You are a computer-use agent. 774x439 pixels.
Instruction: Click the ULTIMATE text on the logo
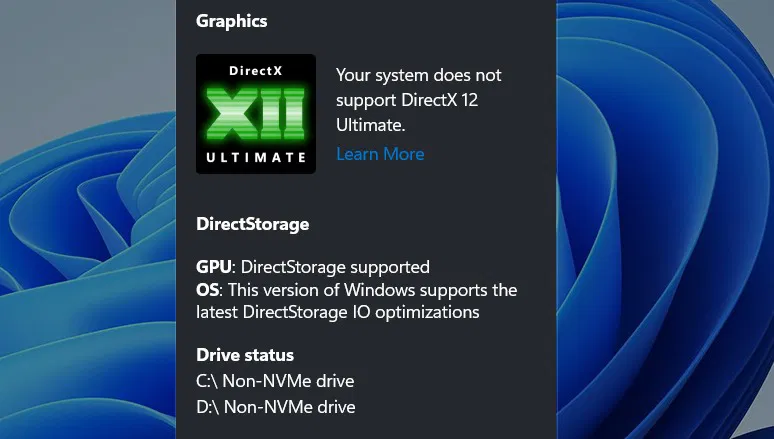coord(256,157)
